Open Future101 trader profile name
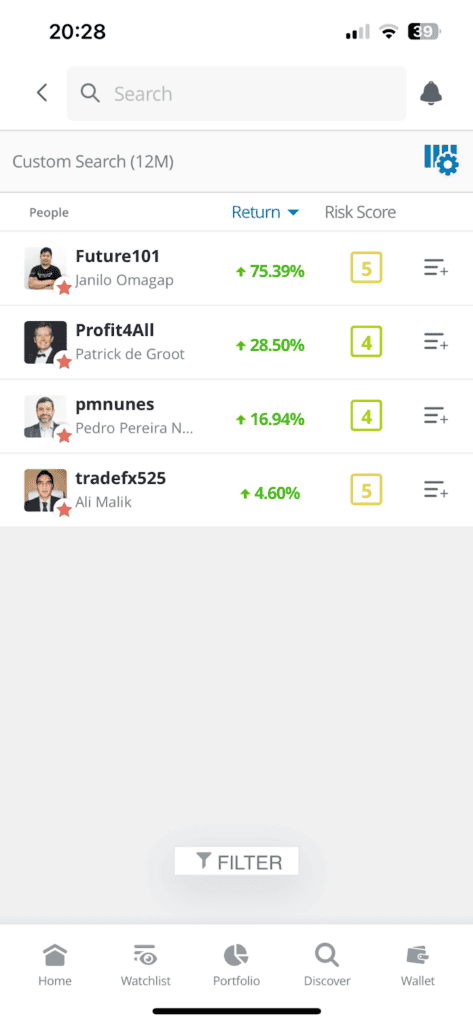The height and width of the screenshot is (1024, 473). (118, 256)
